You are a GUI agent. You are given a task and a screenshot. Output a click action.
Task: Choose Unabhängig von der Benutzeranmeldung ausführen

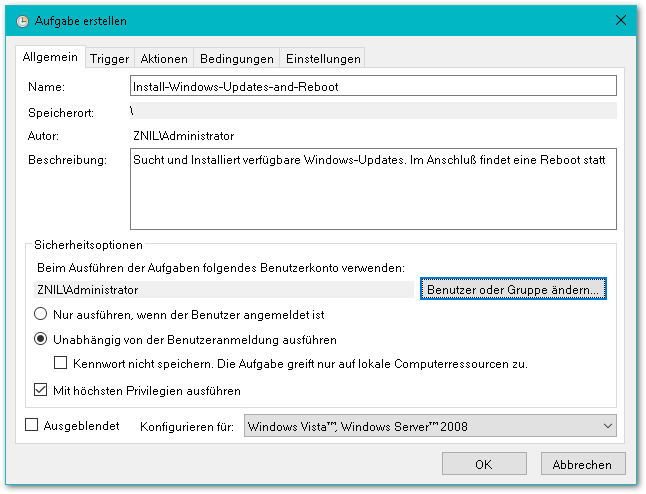(42, 339)
